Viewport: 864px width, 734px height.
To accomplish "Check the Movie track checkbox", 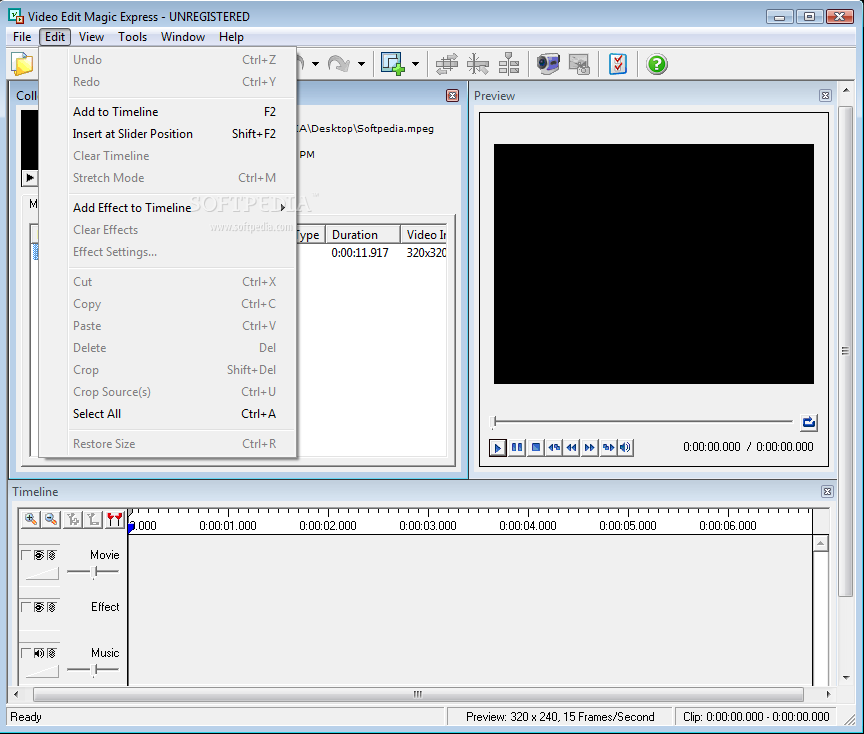I will [25, 554].
